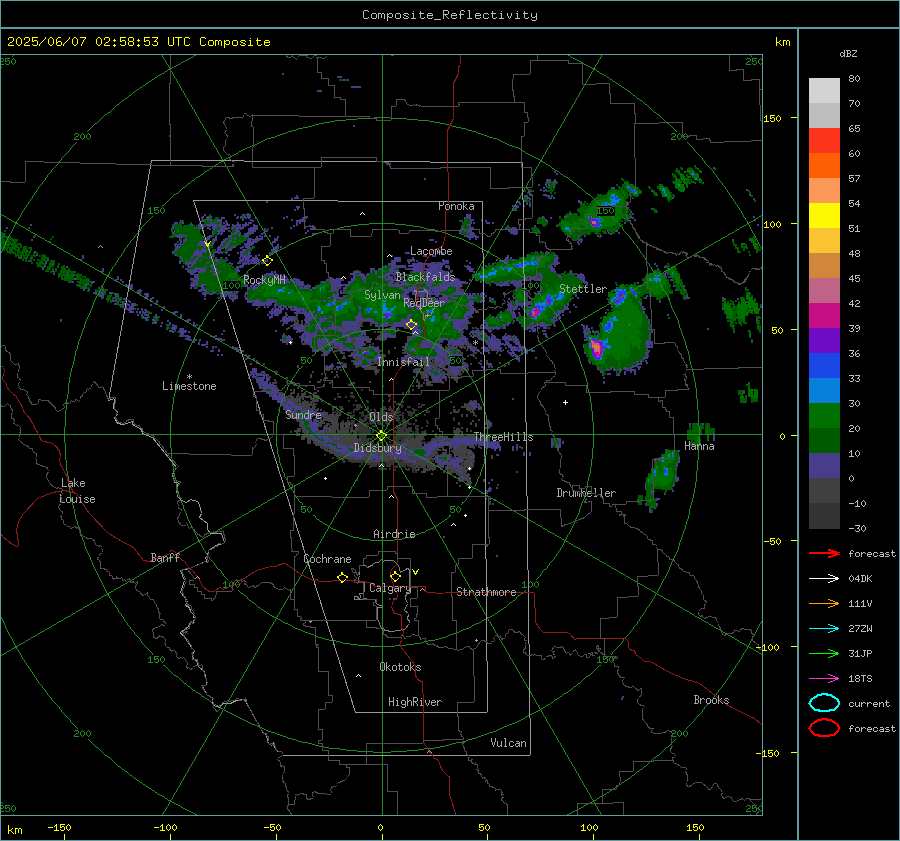Click the yellow diamond marker at RockyMH
Viewport: 900px width, 841px height.
(x=267, y=261)
